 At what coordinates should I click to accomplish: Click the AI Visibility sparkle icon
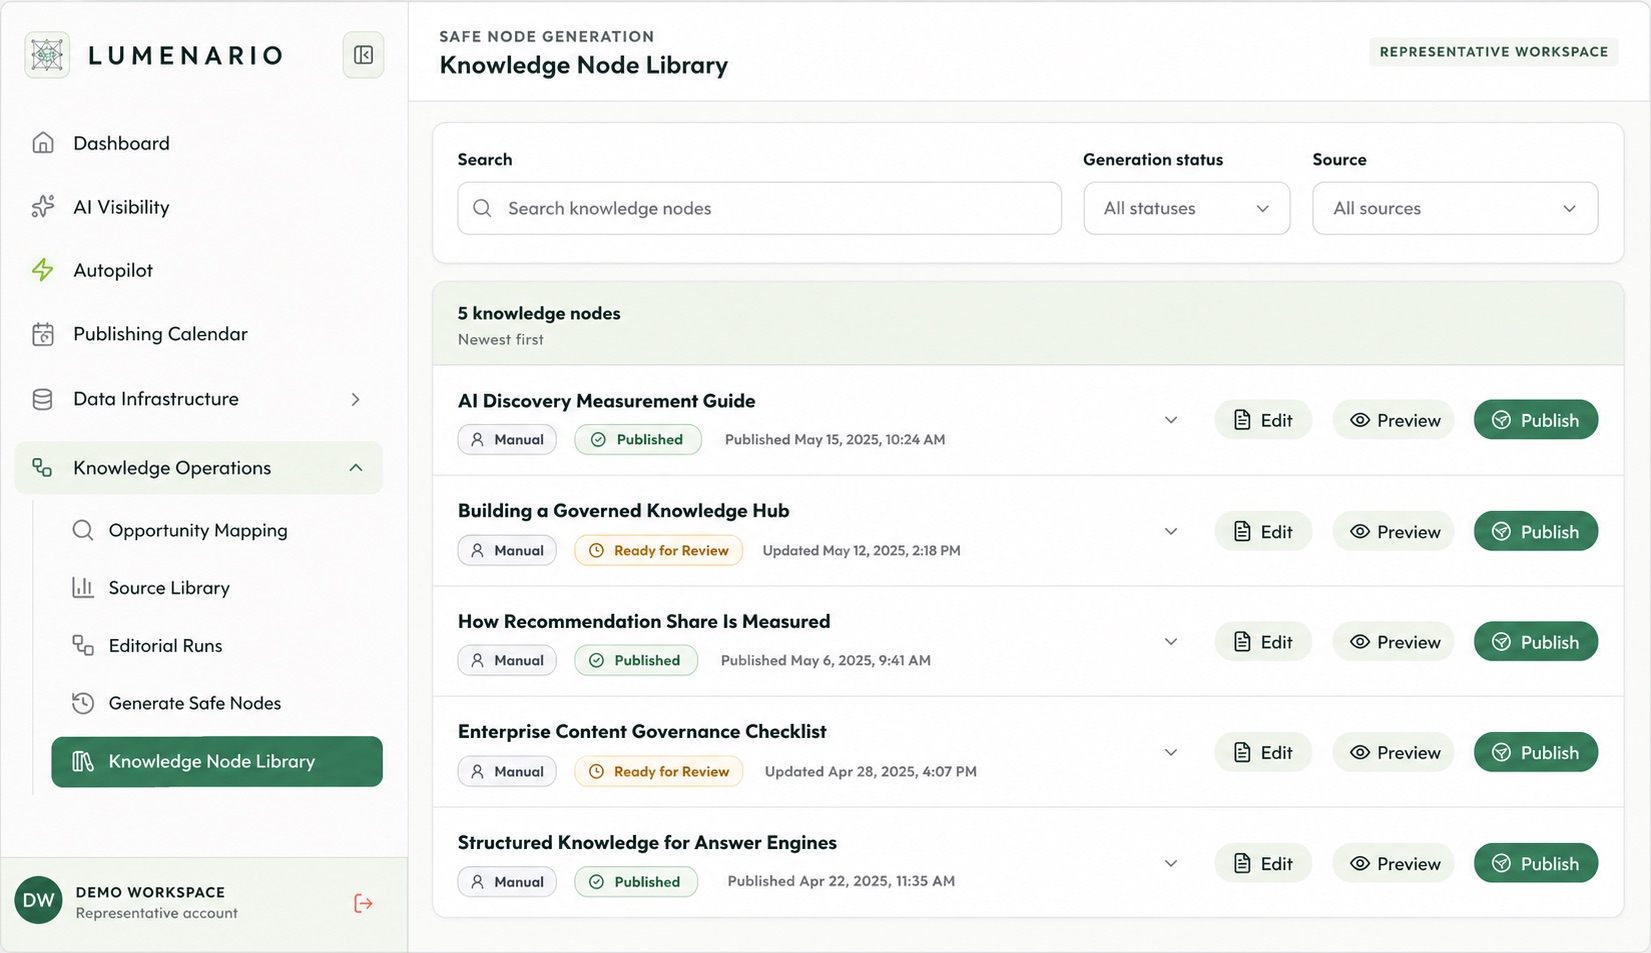tap(43, 207)
